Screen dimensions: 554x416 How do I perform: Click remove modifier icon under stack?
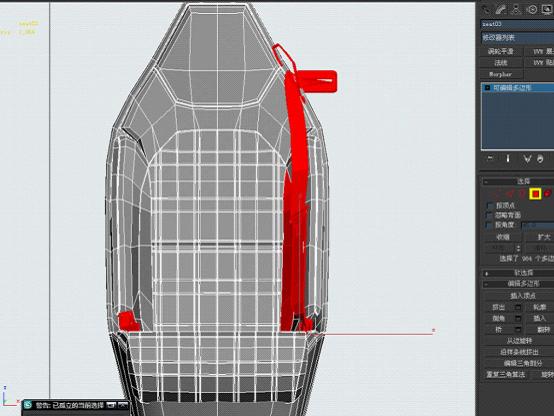point(540,159)
